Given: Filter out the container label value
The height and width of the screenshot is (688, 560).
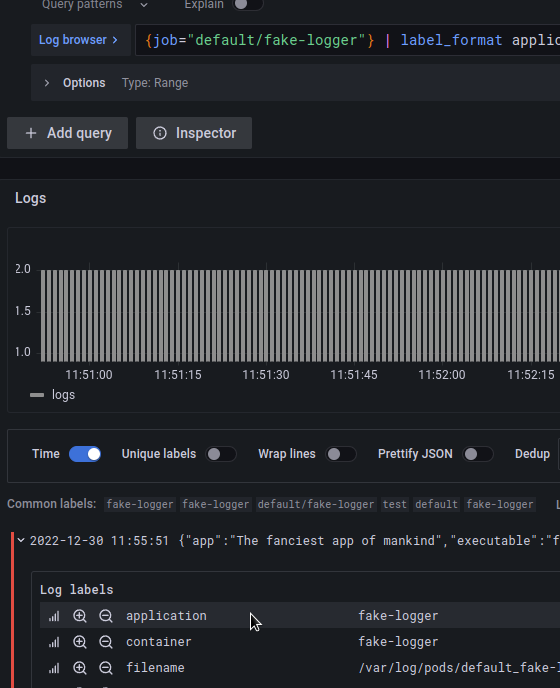Looking at the screenshot, I should 105,642.
